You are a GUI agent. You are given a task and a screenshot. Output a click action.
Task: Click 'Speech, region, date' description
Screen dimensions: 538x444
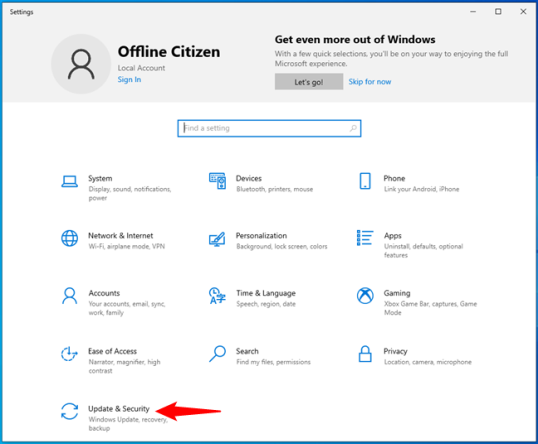tap(266, 304)
